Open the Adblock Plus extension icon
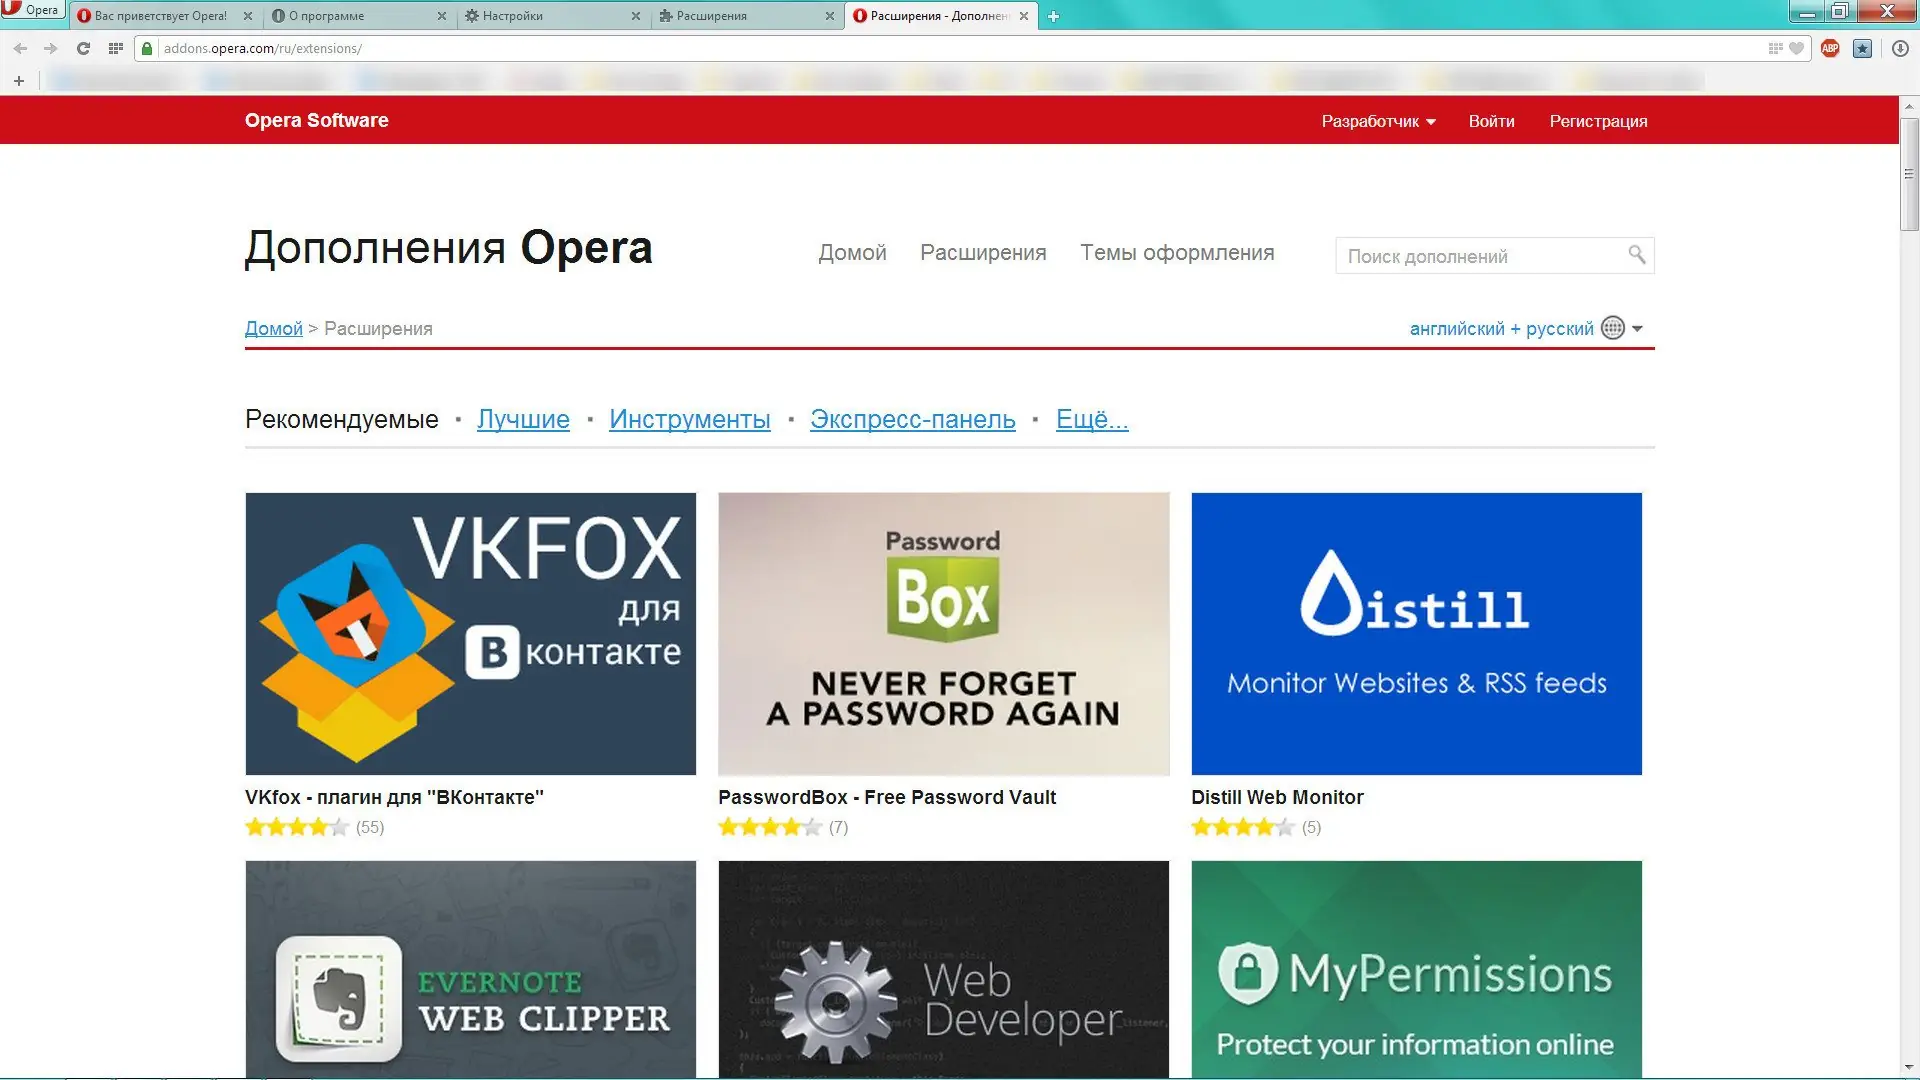The width and height of the screenshot is (1920, 1080). coord(1830,48)
